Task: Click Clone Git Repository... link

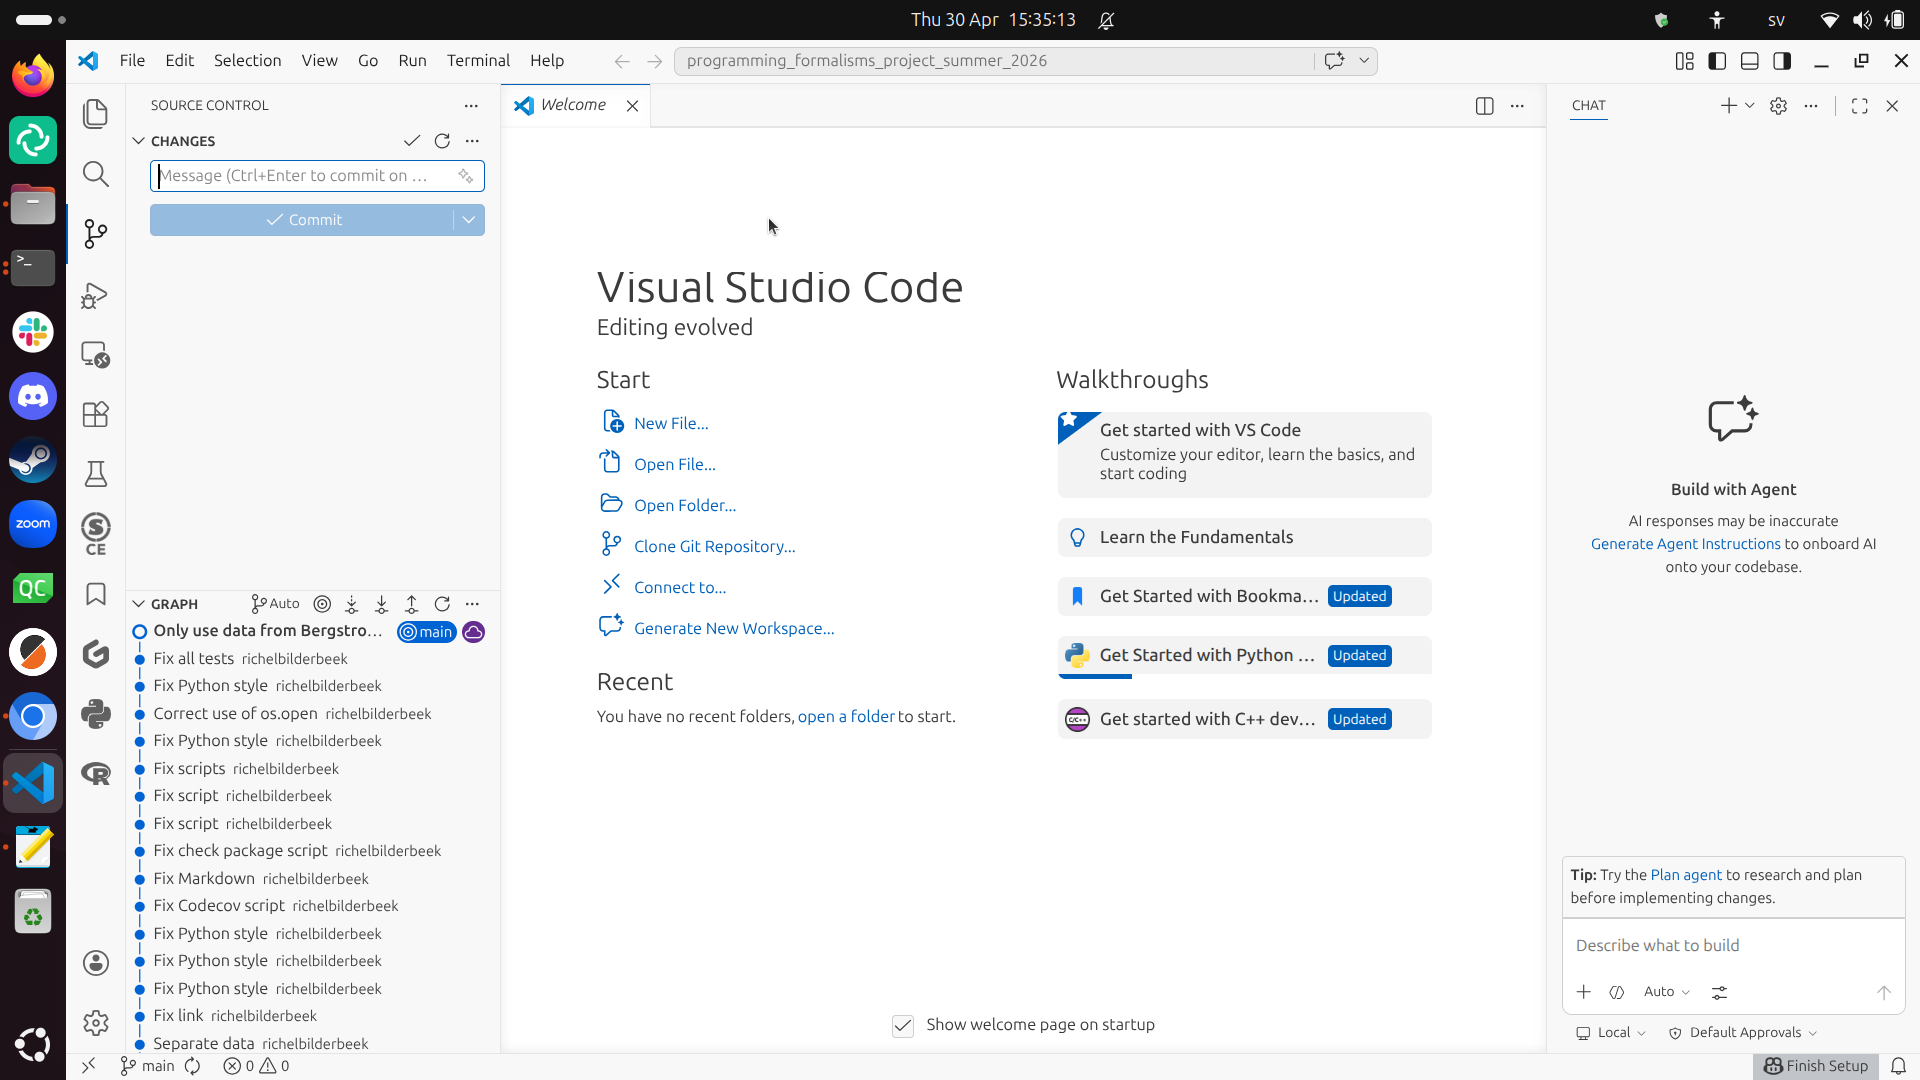Action: click(714, 547)
